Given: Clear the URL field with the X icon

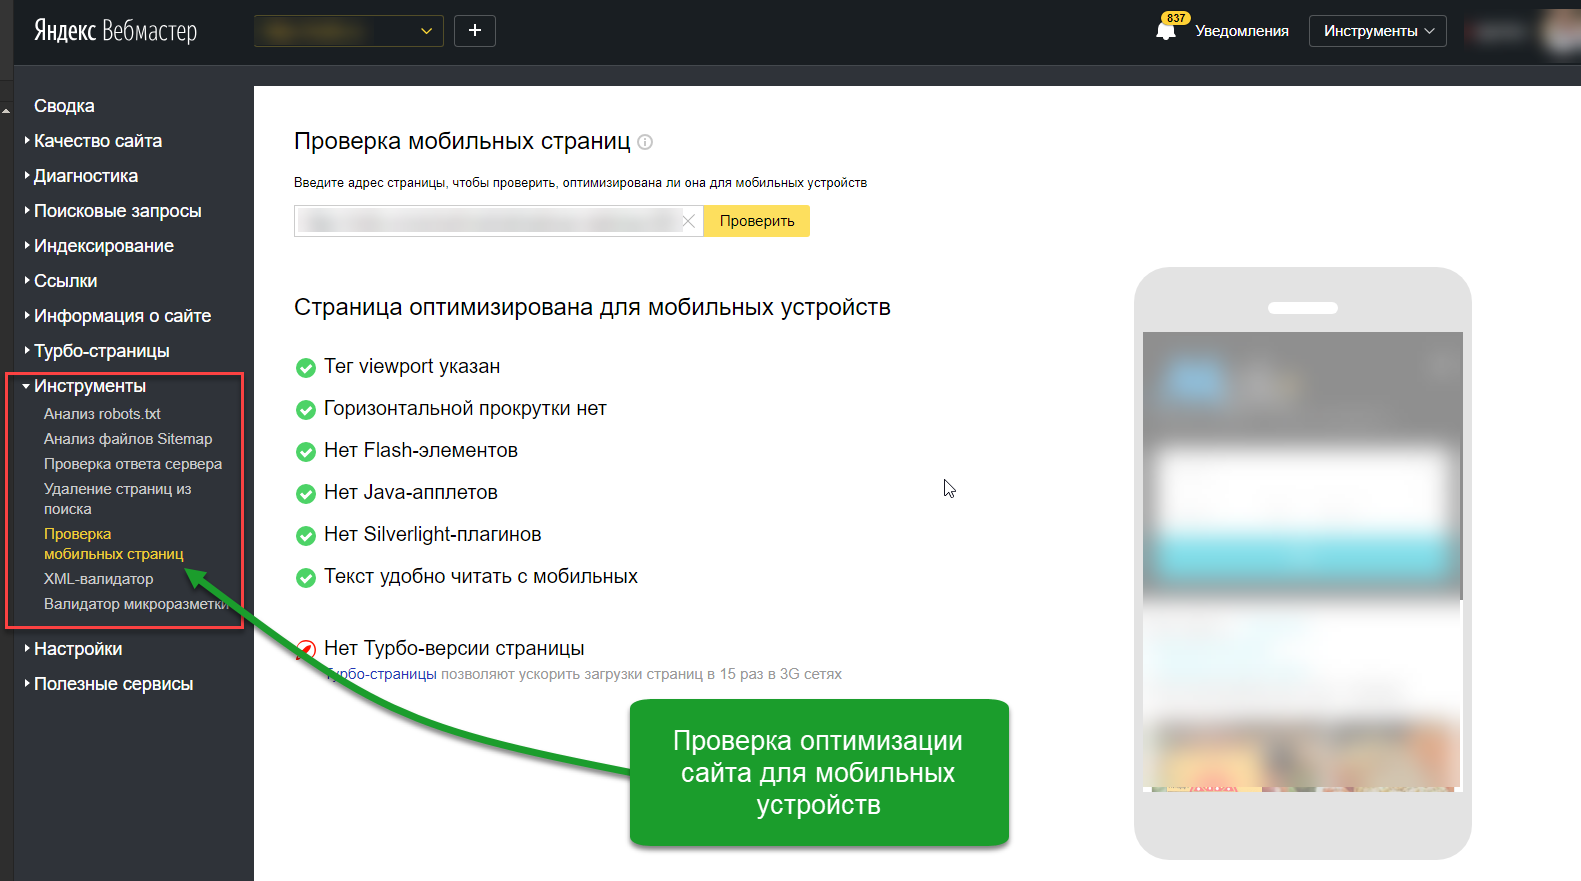Looking at the screenshot, I should (688, 221).
